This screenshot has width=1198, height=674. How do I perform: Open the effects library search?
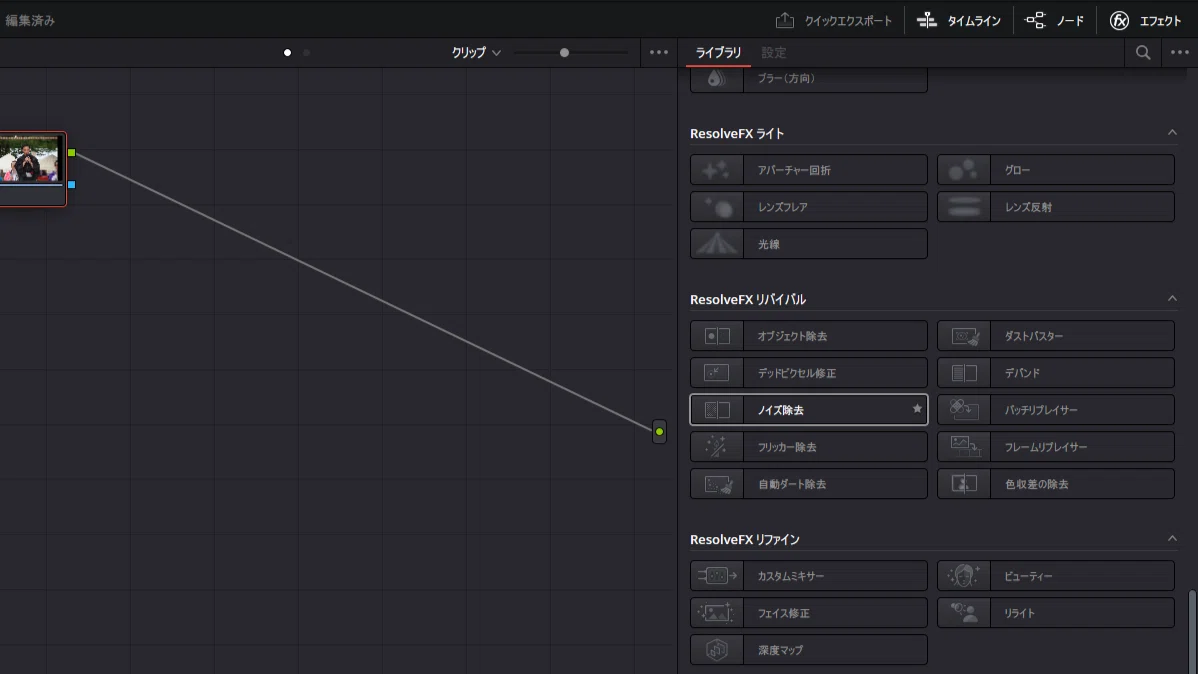click(x=1143, y=53)
